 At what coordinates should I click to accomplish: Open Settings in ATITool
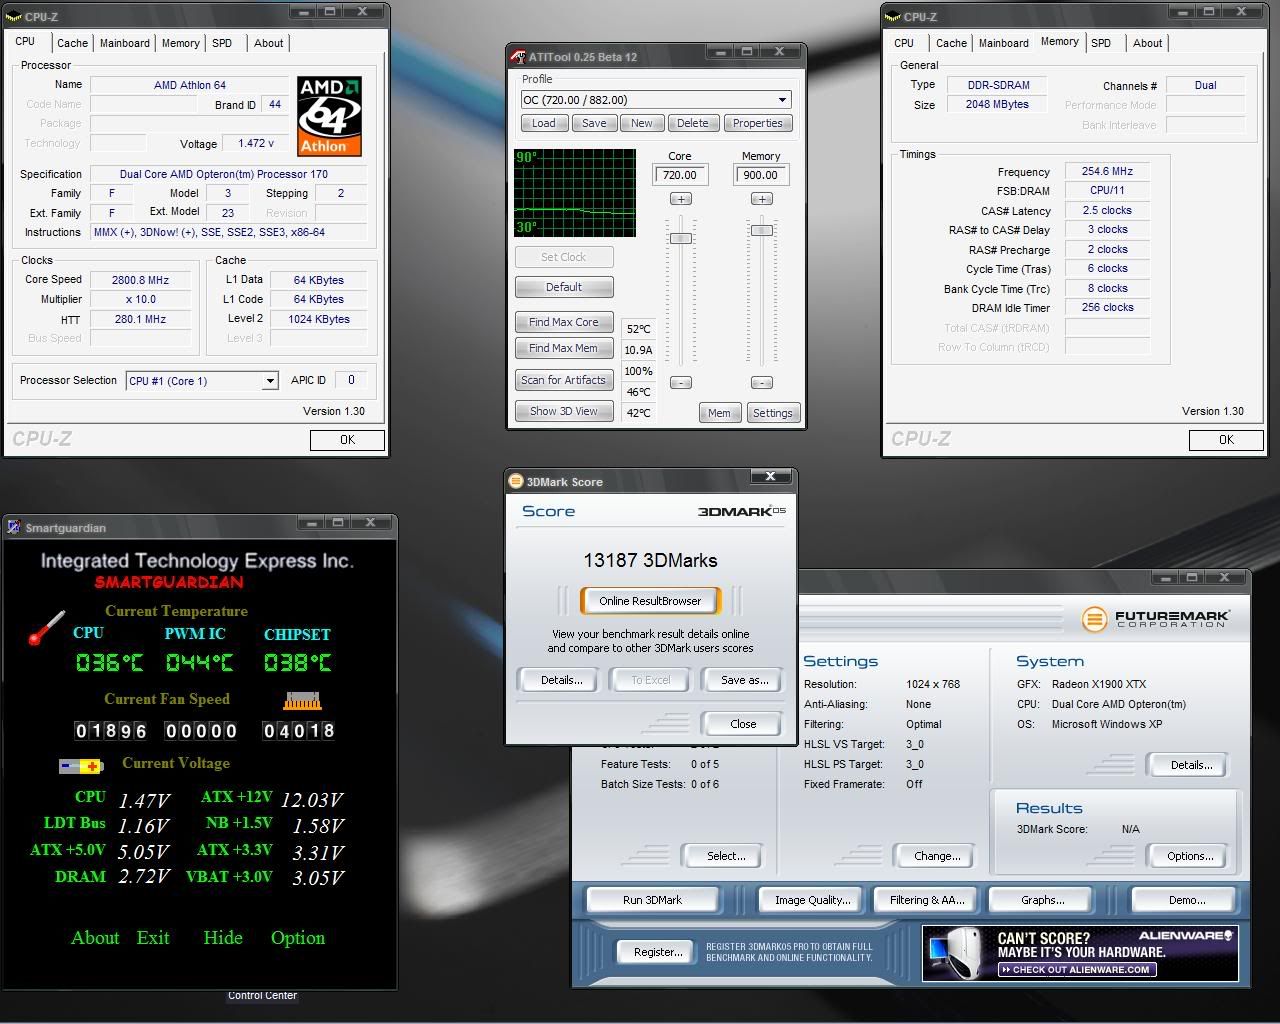coord(772,413)
